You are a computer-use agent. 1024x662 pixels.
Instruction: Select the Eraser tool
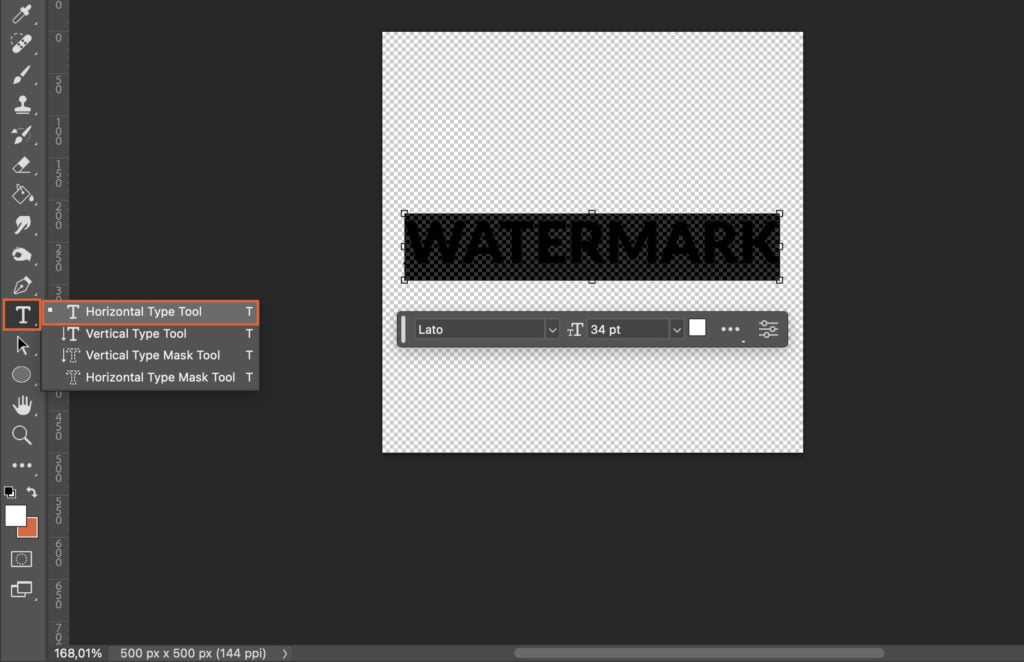tap(23, 166)
